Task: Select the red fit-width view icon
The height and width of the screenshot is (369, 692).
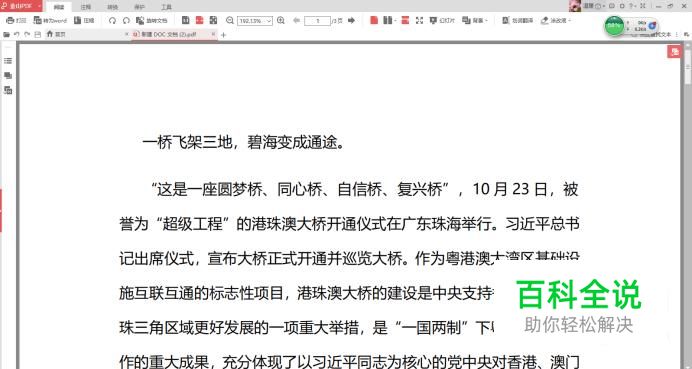Action: pos(199,20)
